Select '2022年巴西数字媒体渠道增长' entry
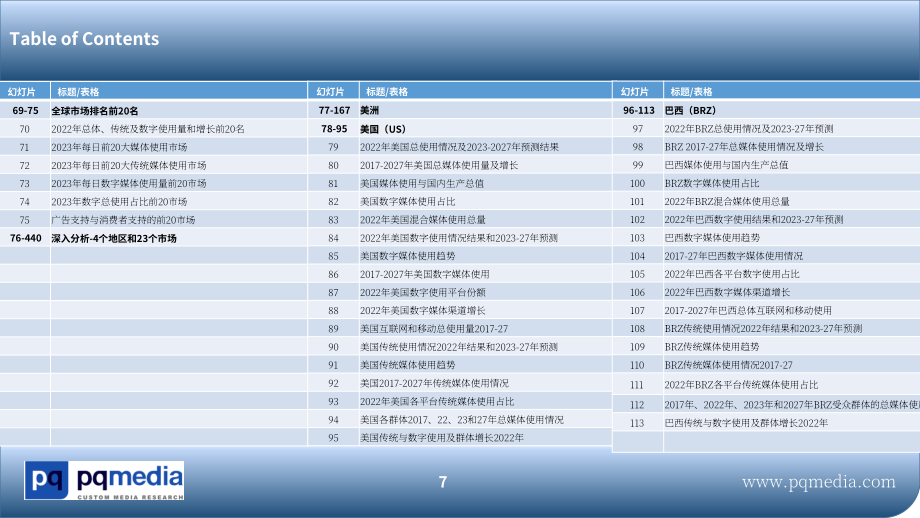 tap(727, 292)
